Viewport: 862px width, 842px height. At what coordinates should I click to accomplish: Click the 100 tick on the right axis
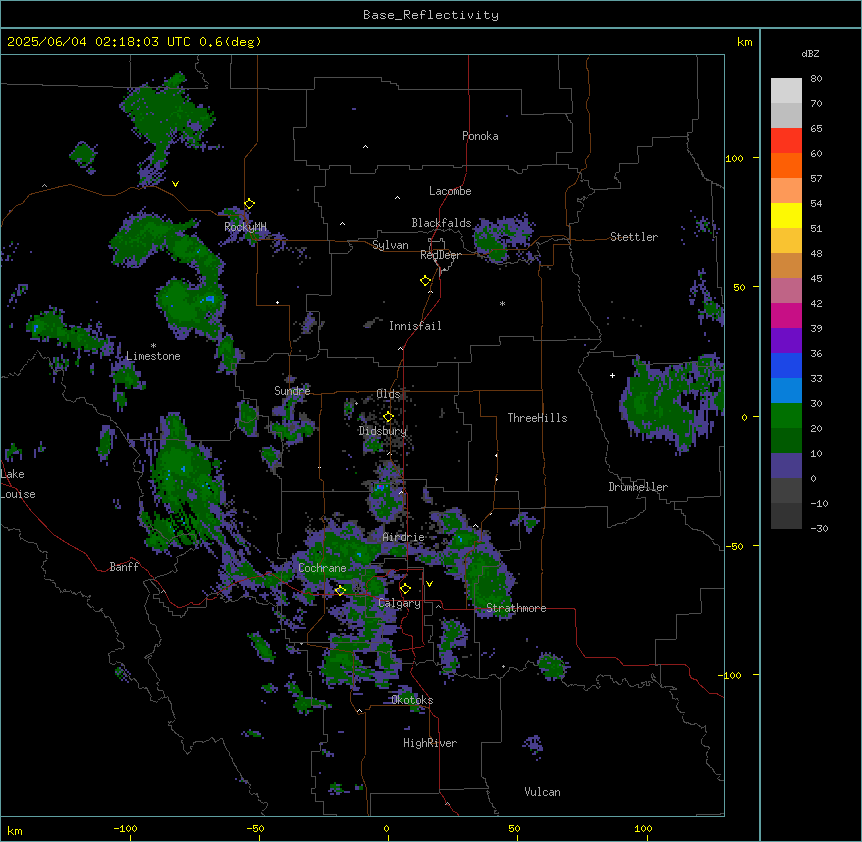click(x=734, y=158)
